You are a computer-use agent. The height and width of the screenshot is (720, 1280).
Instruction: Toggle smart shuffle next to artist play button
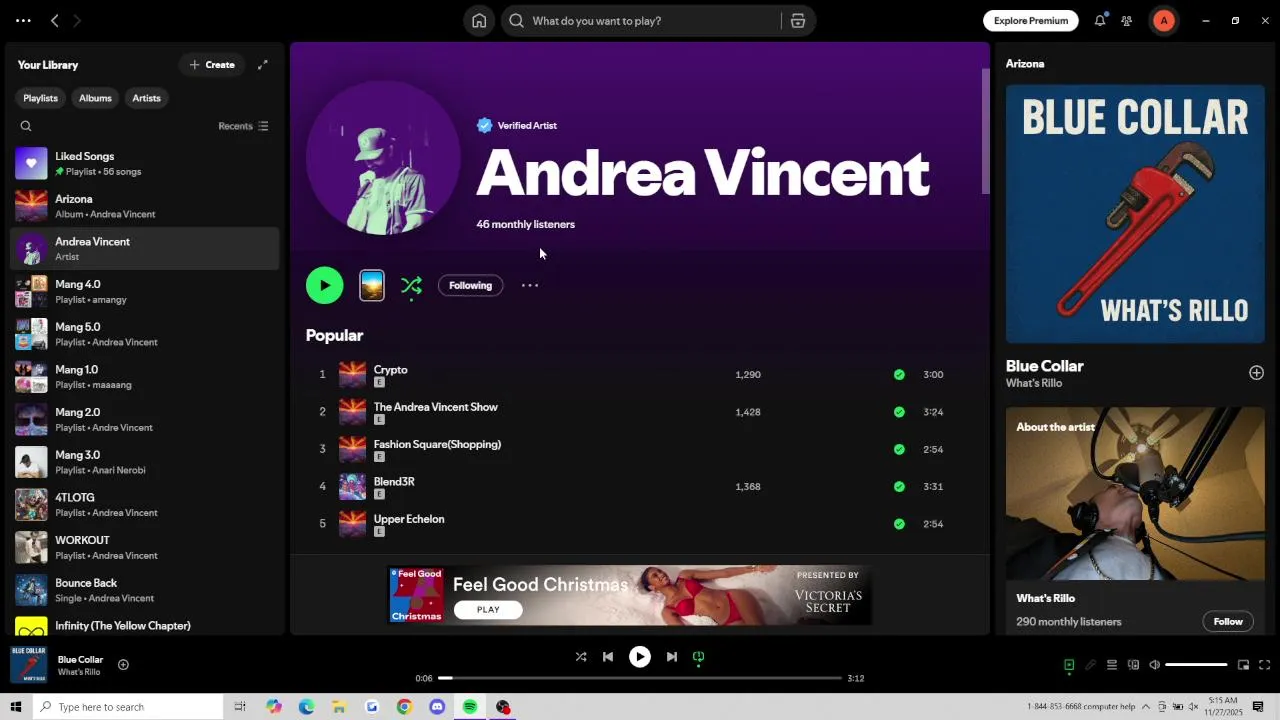[411, 286]
